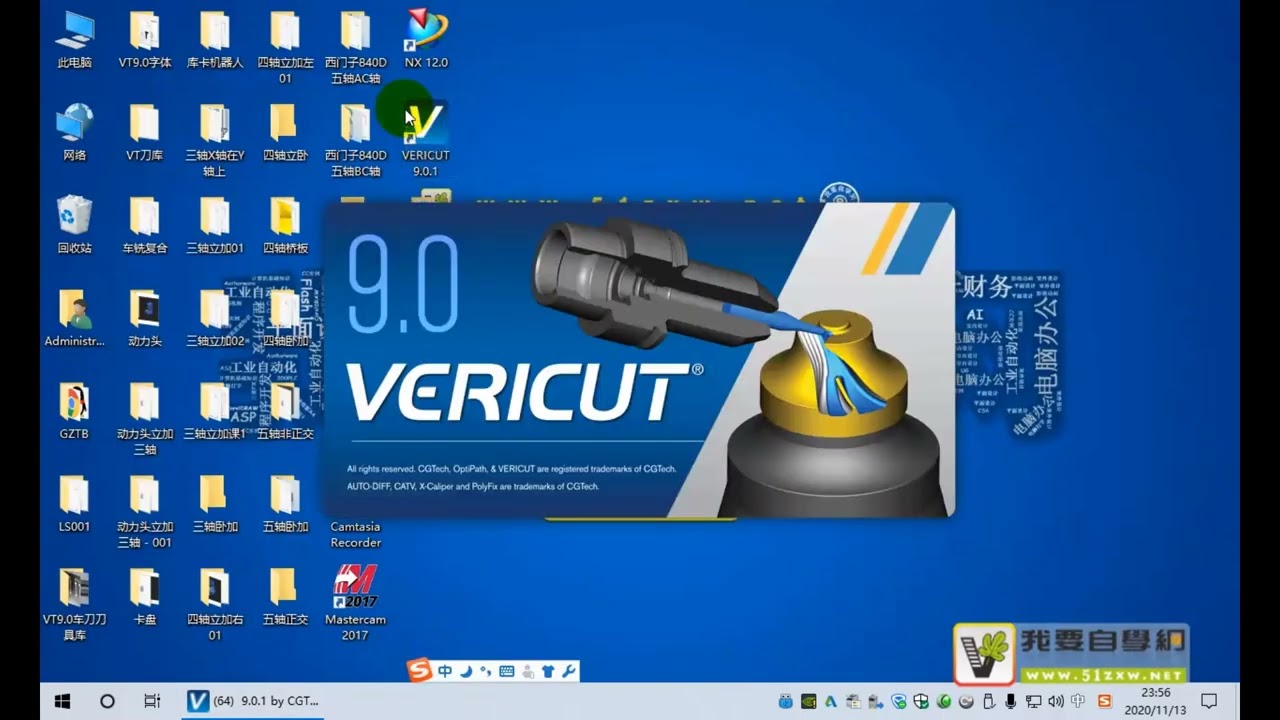
Task: Click the Autodesk tray icon
Action: [x=831, y=701]
